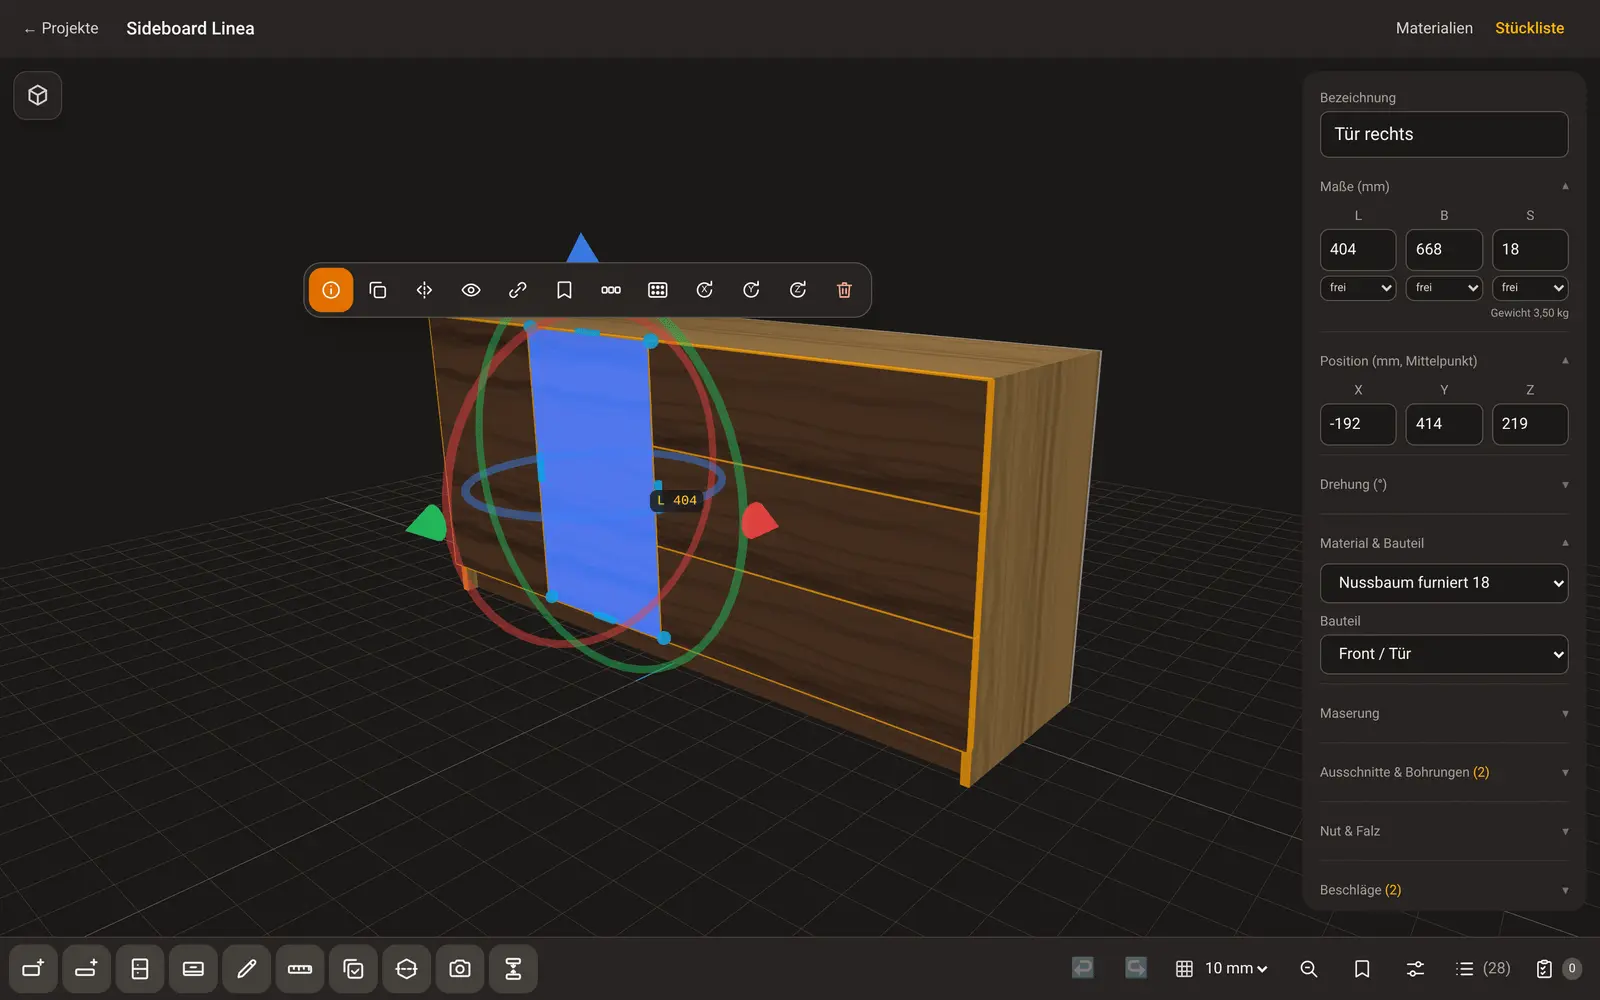Click the grid array icon in floating toolbar
Viewport: 1600px width, 1000px height.
click(x=658, y=290)
